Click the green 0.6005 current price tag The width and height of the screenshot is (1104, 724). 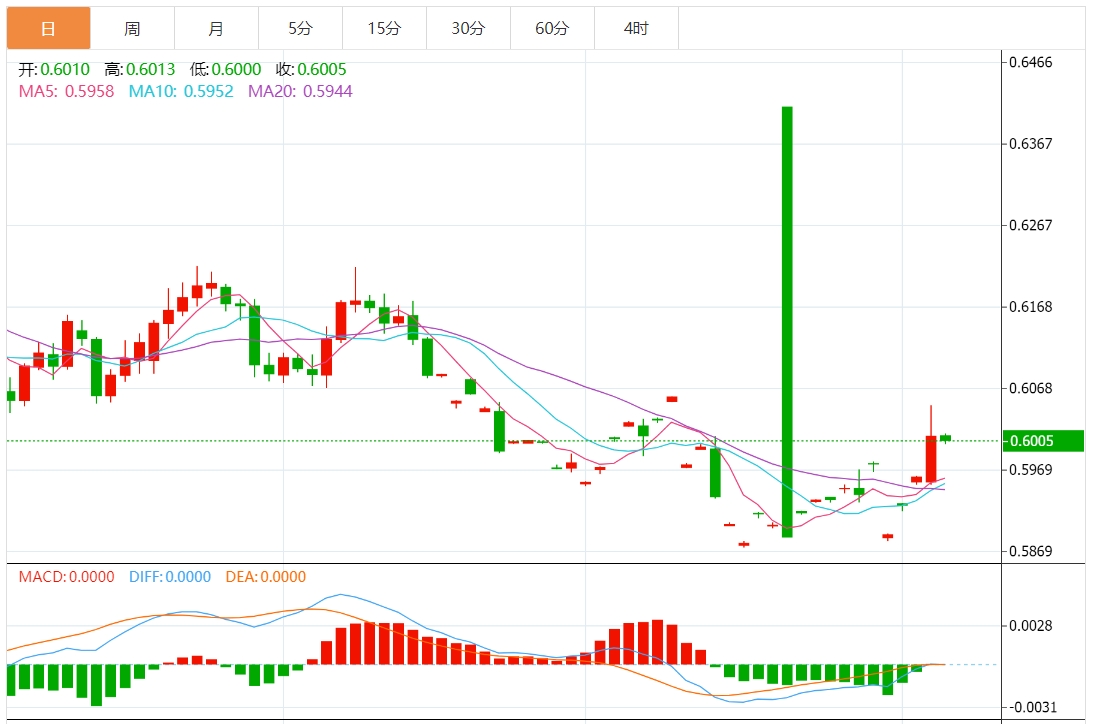click(x=1043, y=441)
